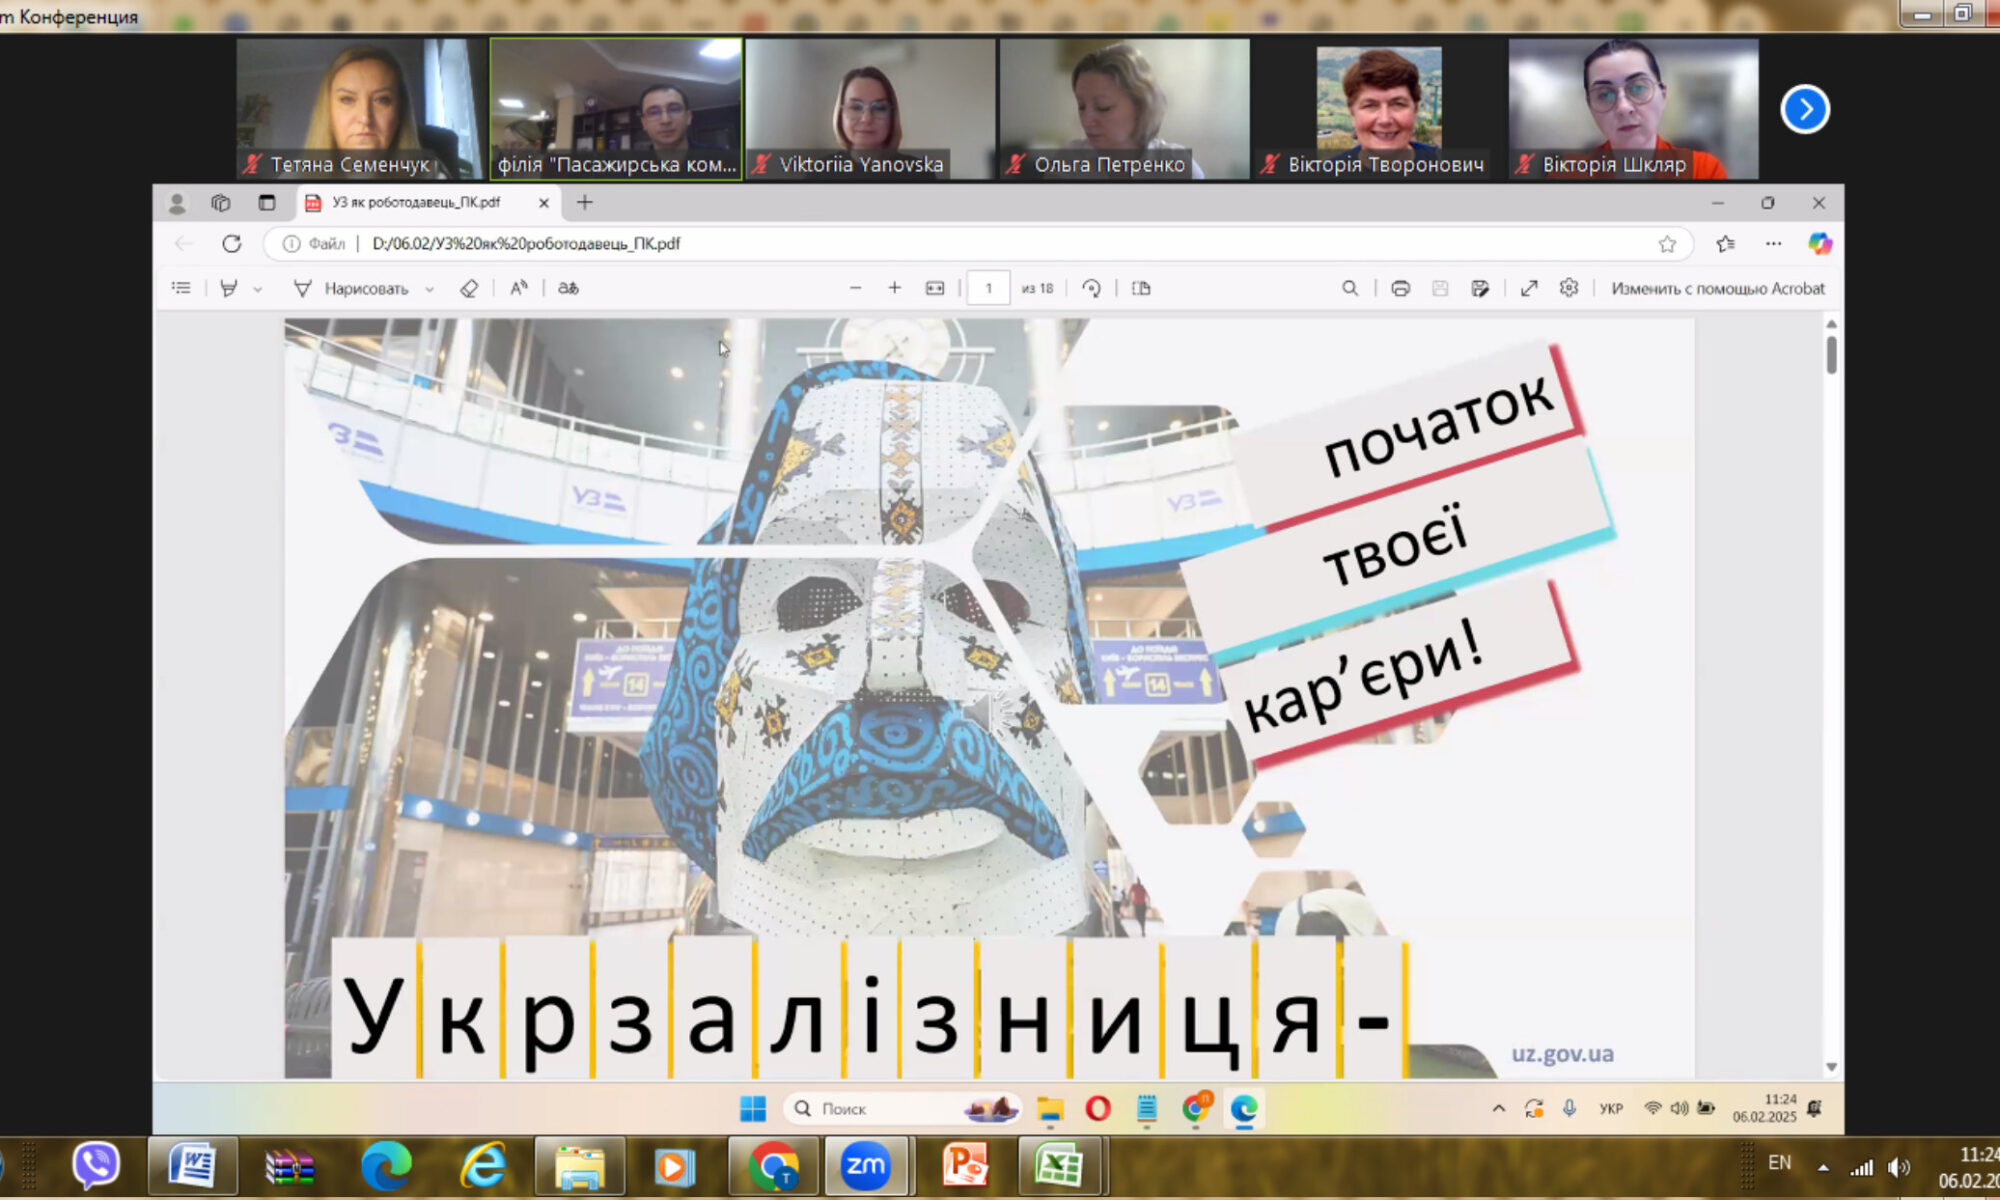
Task: Open the PDF translate tool
Action: pos(568,288)
